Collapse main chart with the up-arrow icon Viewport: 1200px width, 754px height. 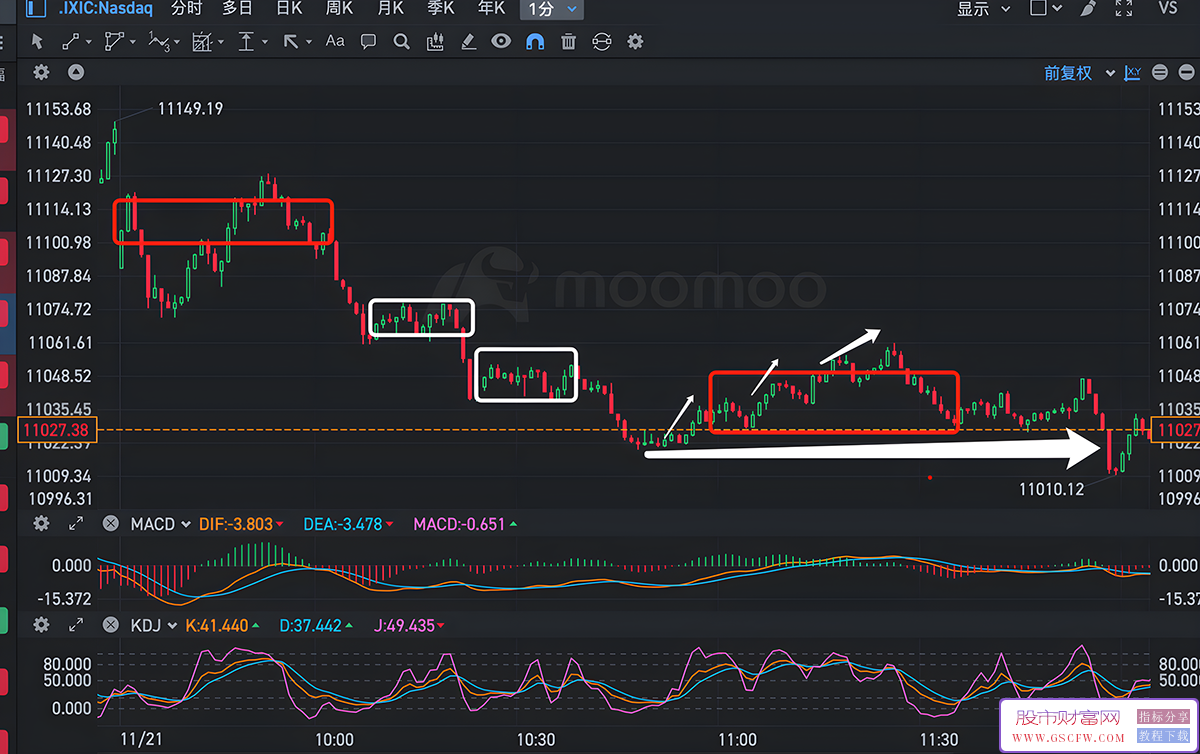point(75,72)
